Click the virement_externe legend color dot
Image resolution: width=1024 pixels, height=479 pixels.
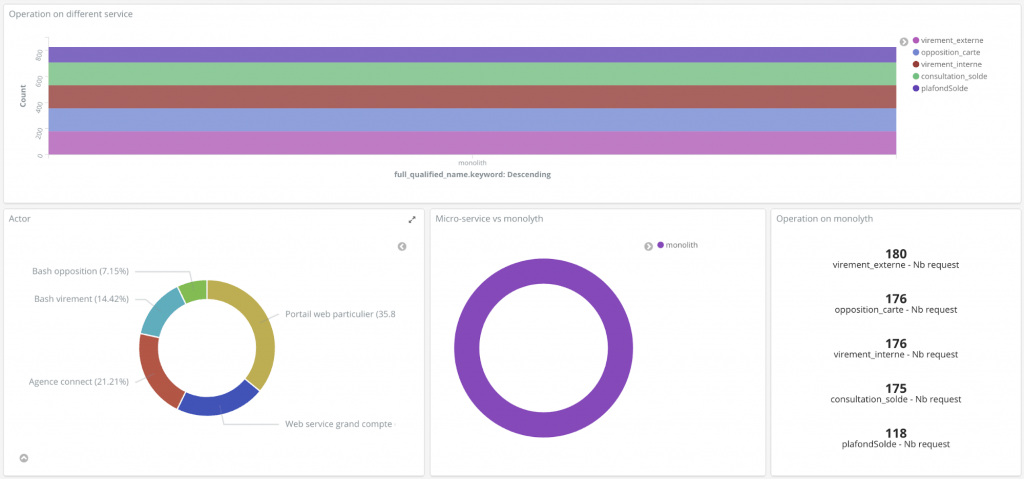915,40
